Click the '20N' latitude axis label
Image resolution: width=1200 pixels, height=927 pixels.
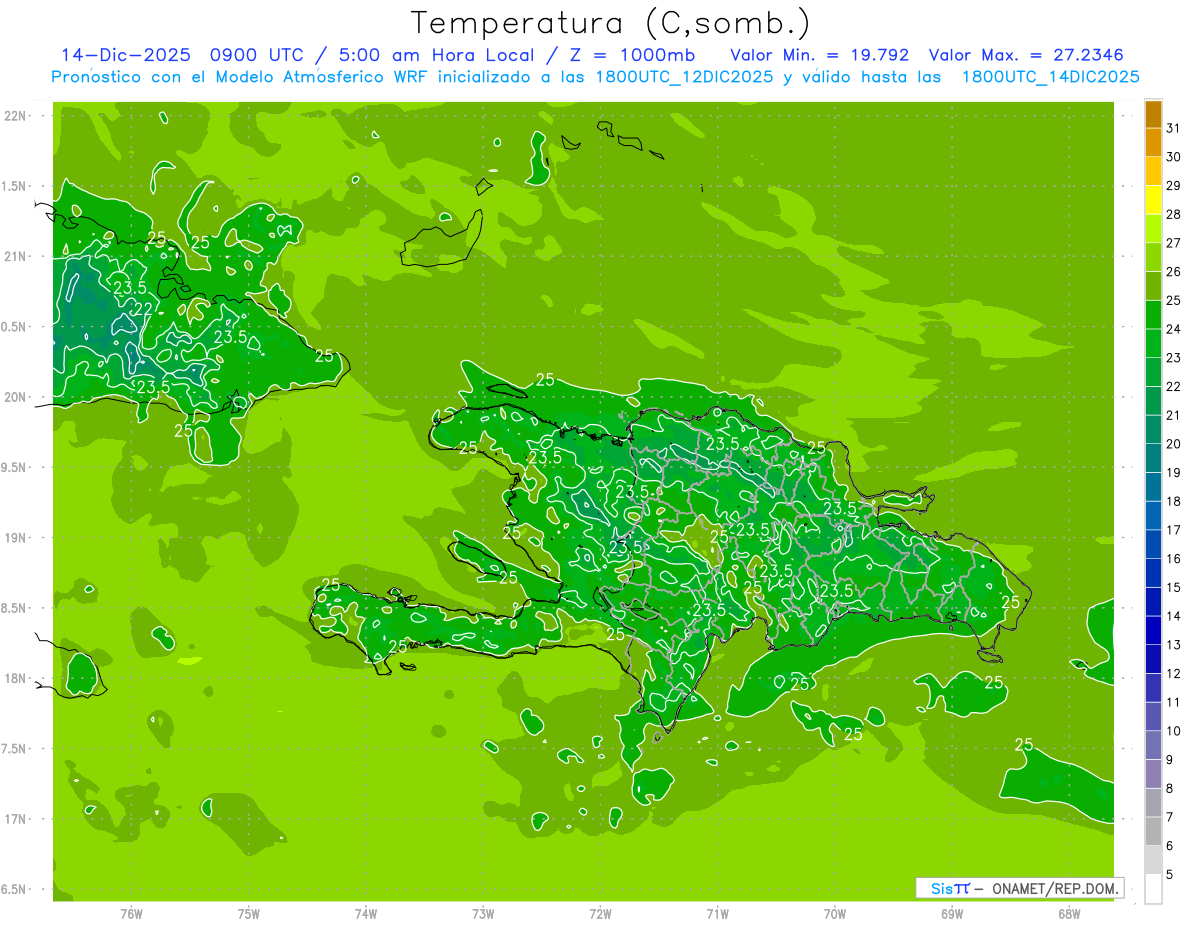16,397
